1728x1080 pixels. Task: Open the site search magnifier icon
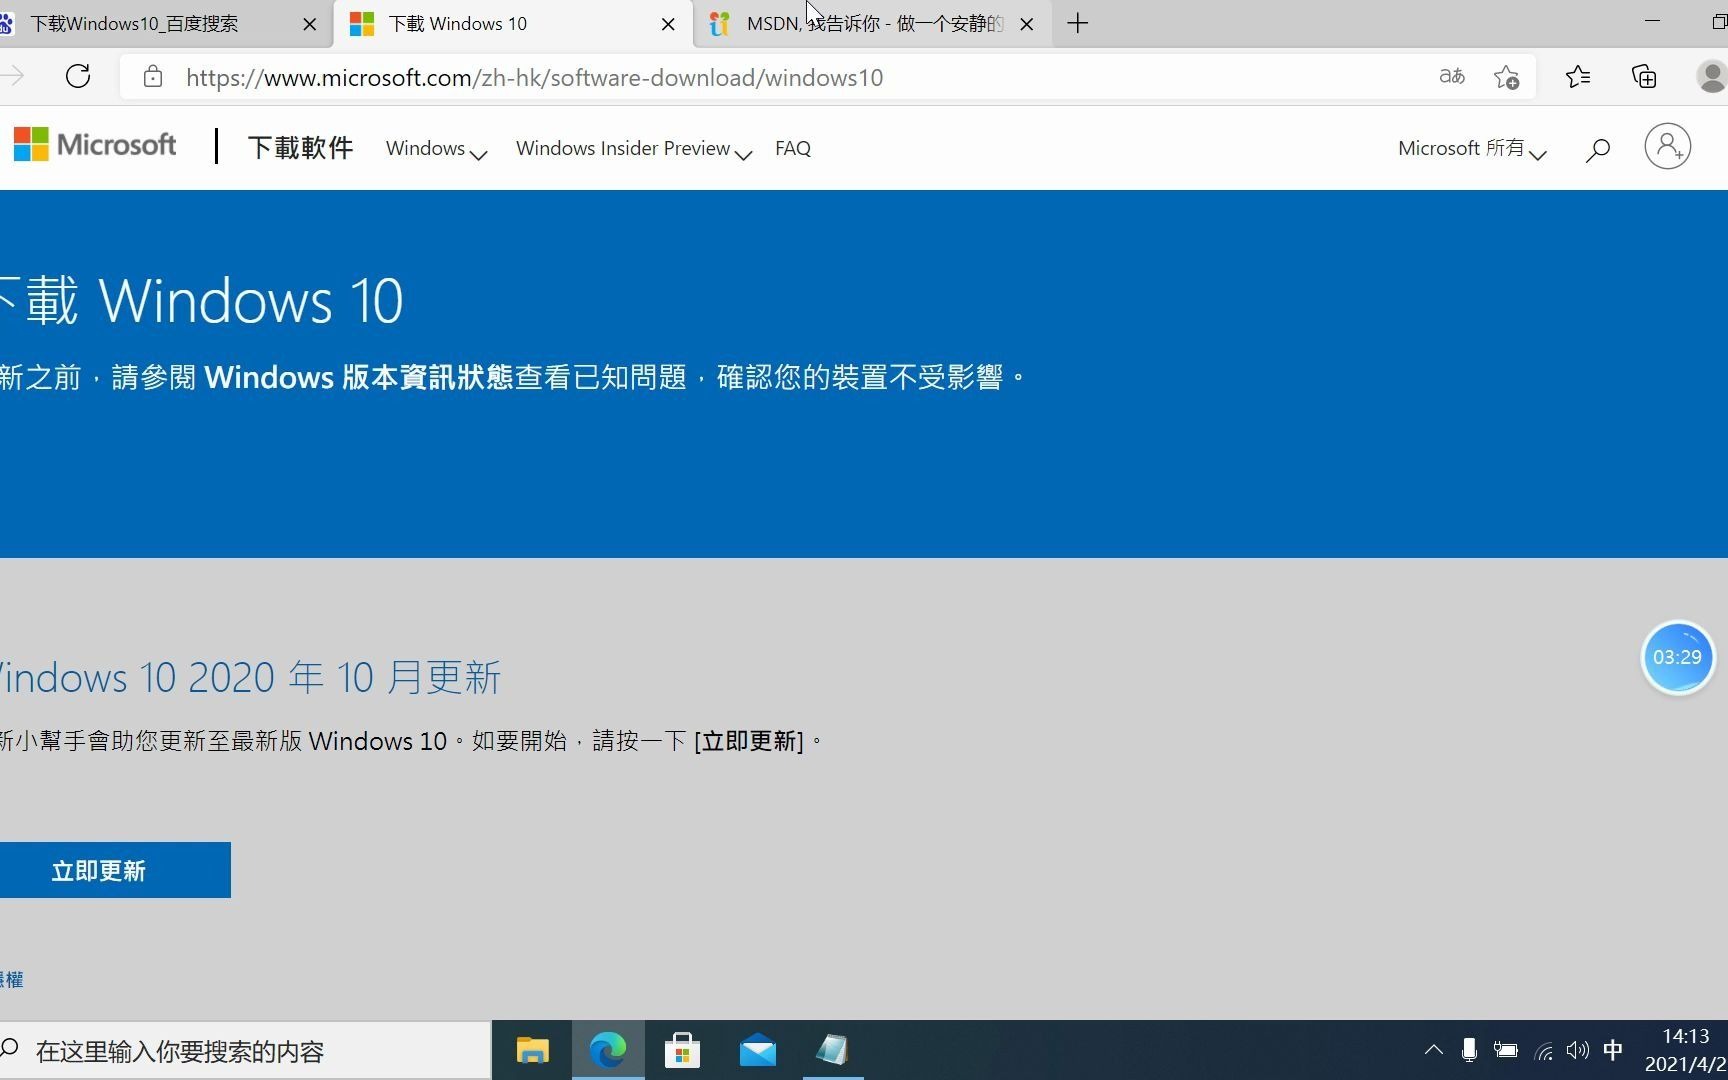click(x=1597, y=150)
